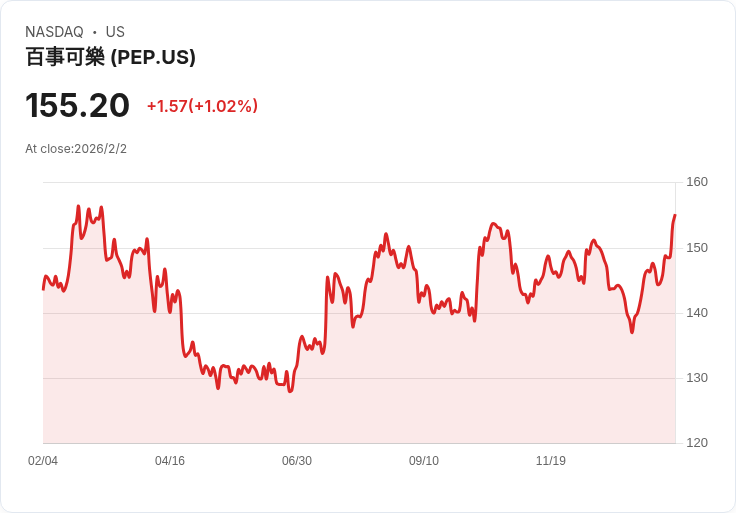Click the +1.57(+1.02%) price change

[x=202, y=106]
